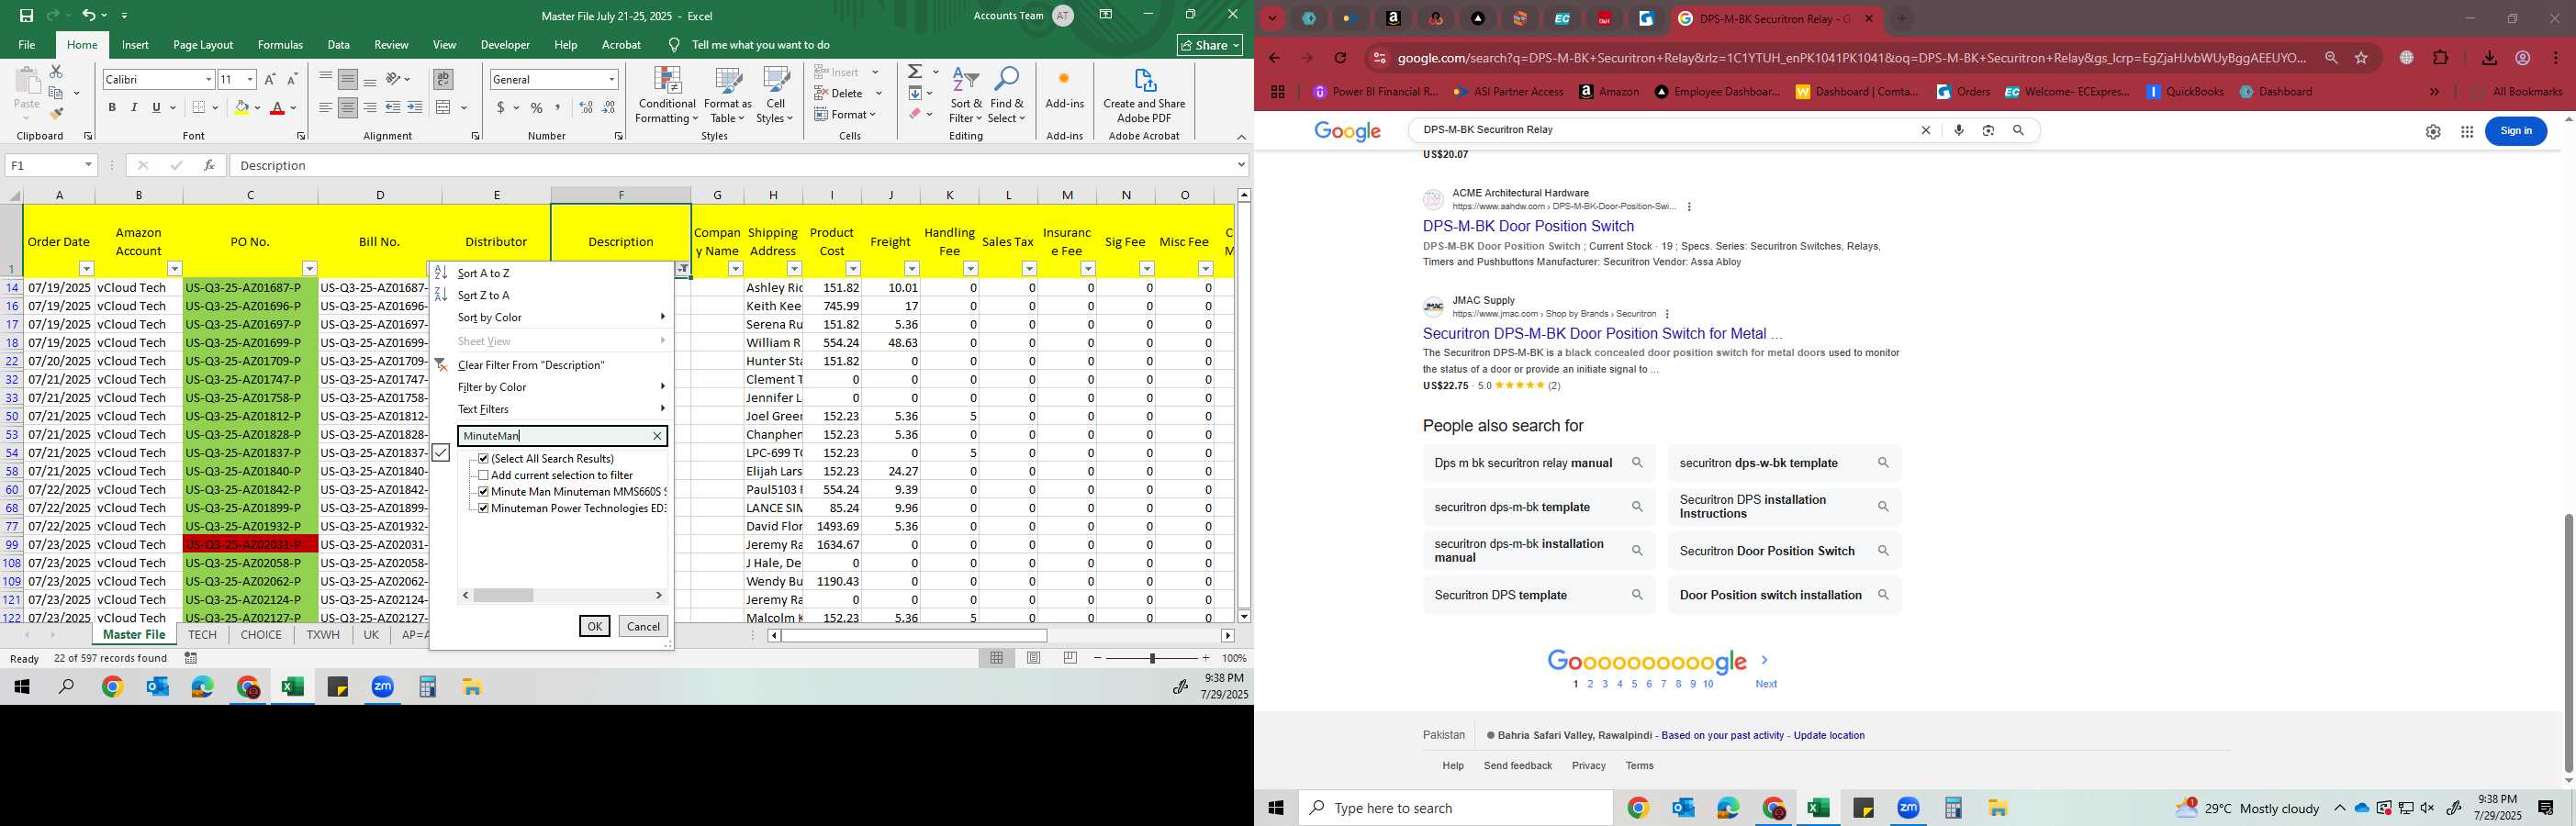2576x826 pixels.
Task: Click the Decrease Font Size icon
Action: [x=292, y=79]
